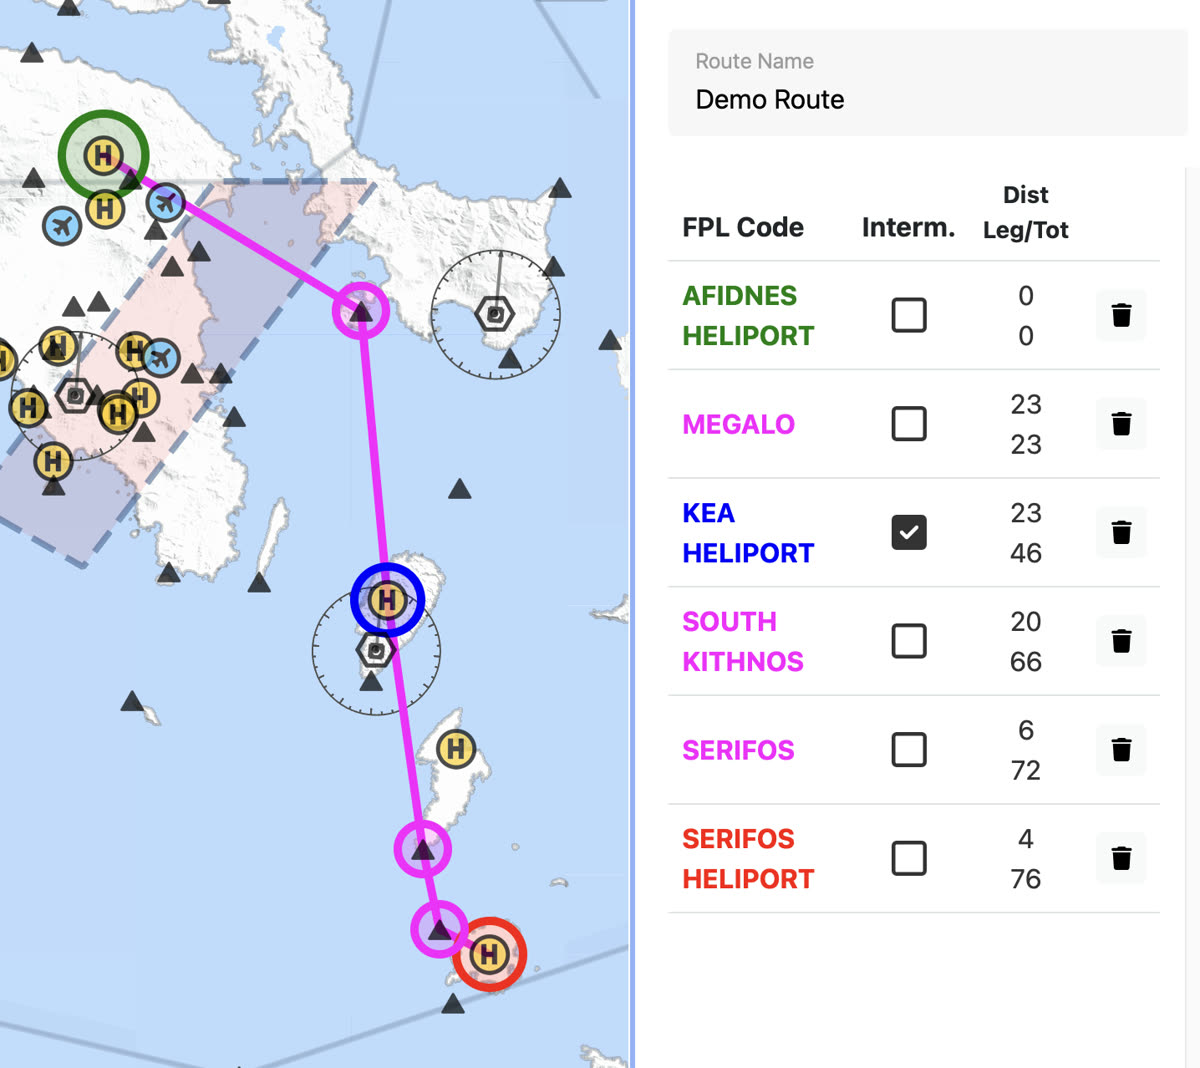Image resolution: width=1200 pixels, height=1068 pixels.
Task: Toggle intermediate checkbox for SERIFOS
Action: pos(909,749)
